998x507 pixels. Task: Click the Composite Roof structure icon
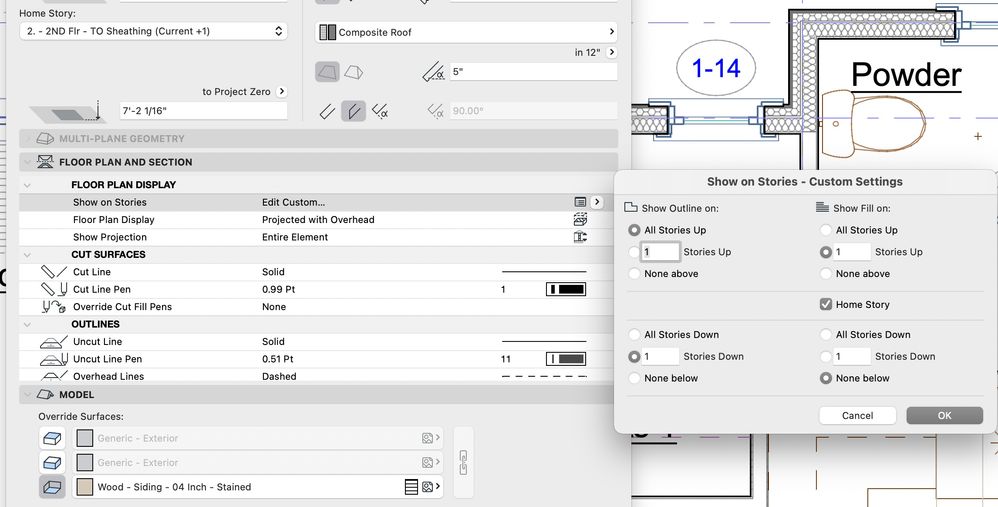(x=328, y=32)
